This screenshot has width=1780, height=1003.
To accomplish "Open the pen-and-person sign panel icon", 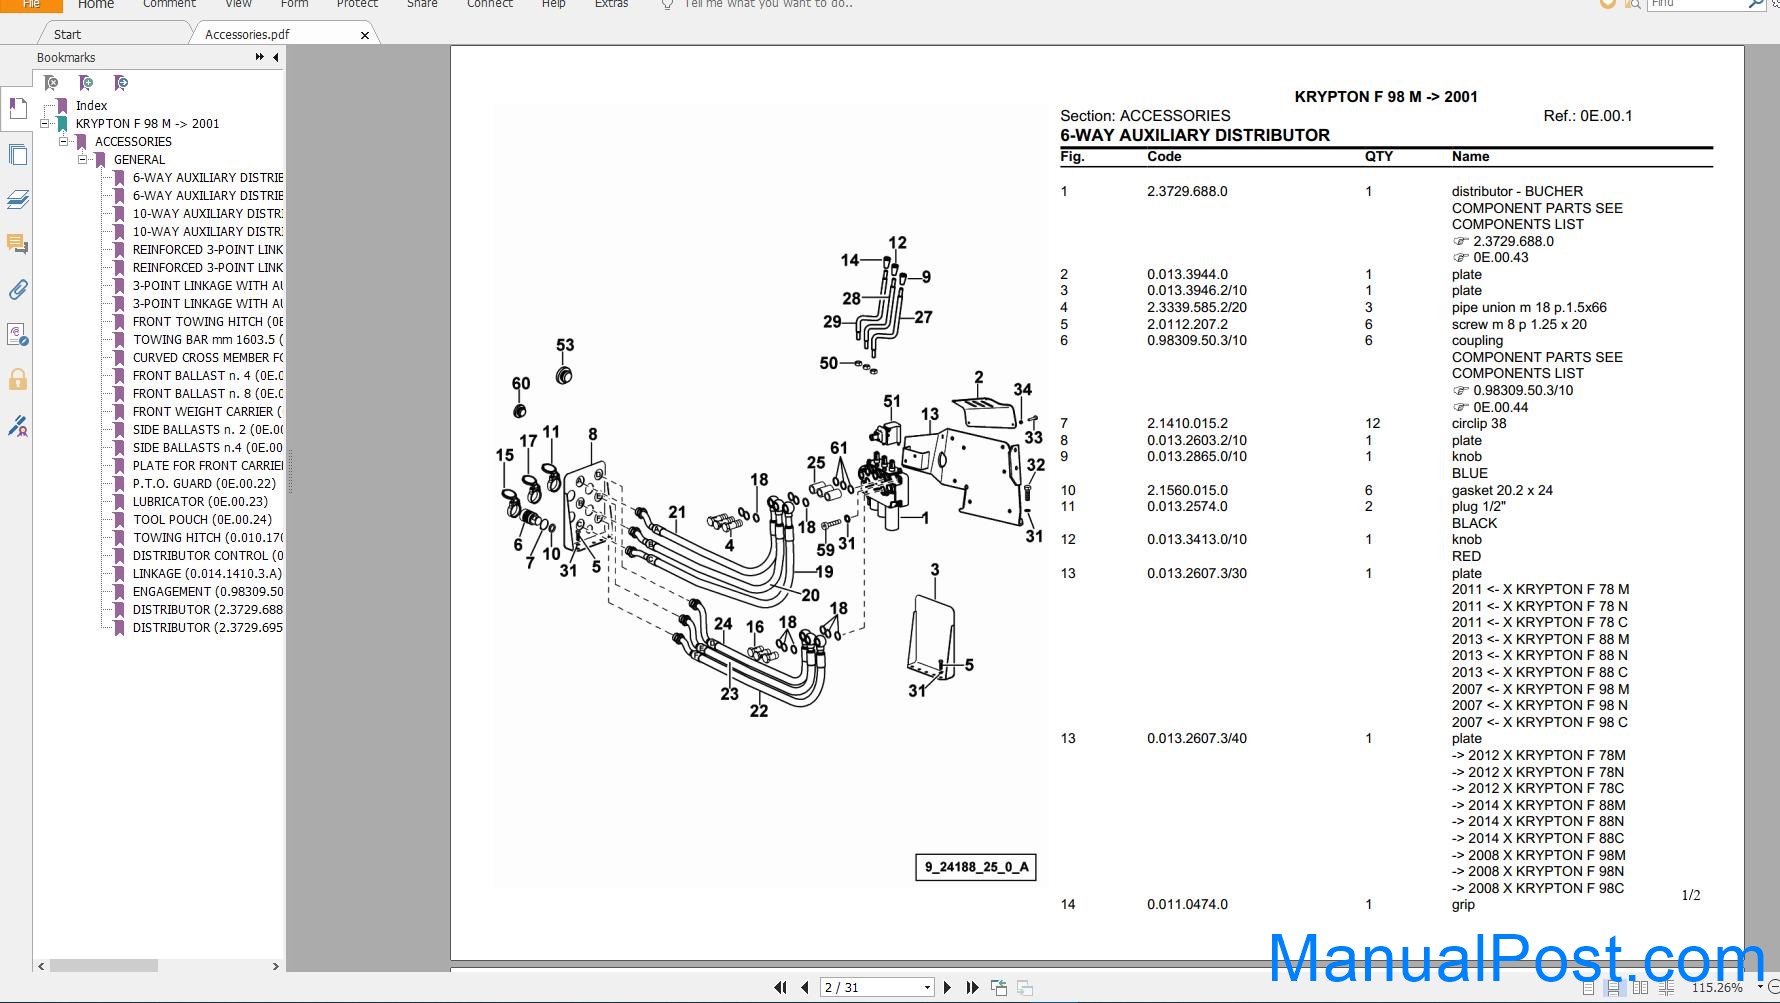I will pos(17,427).
